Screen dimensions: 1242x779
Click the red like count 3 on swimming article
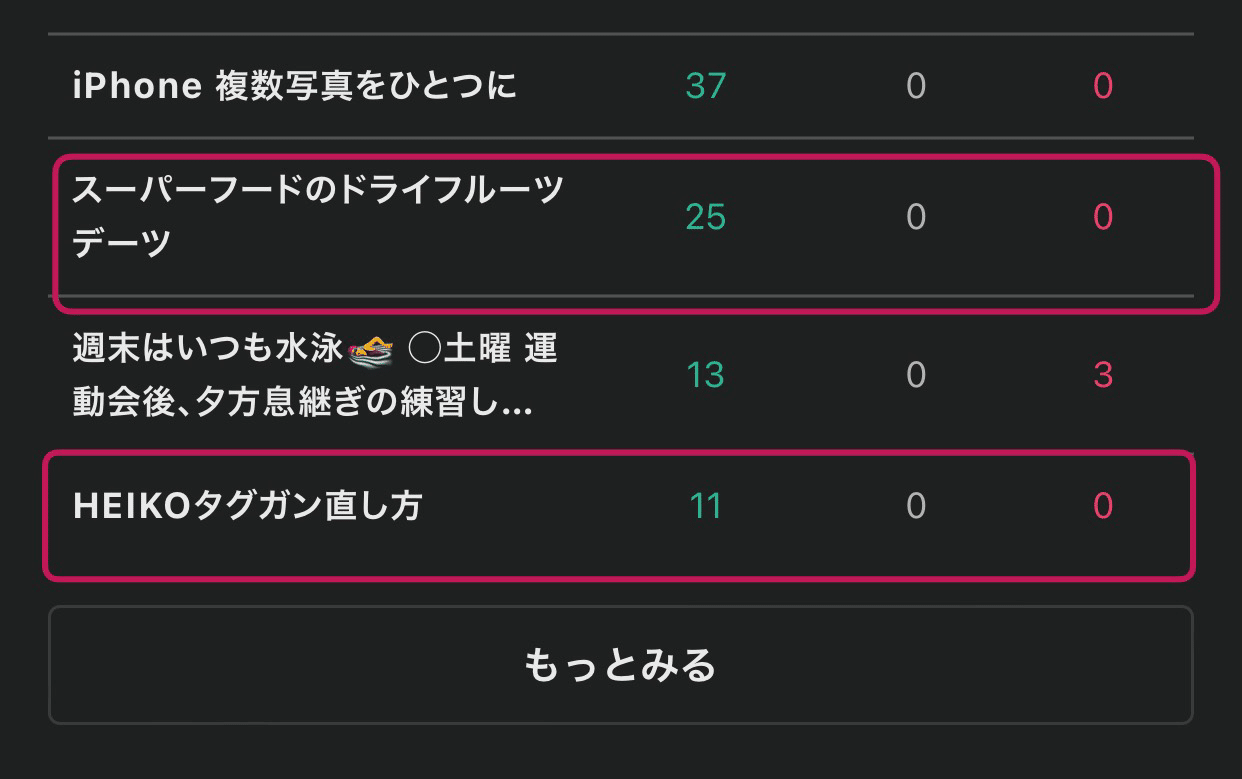click(1101, 376)
